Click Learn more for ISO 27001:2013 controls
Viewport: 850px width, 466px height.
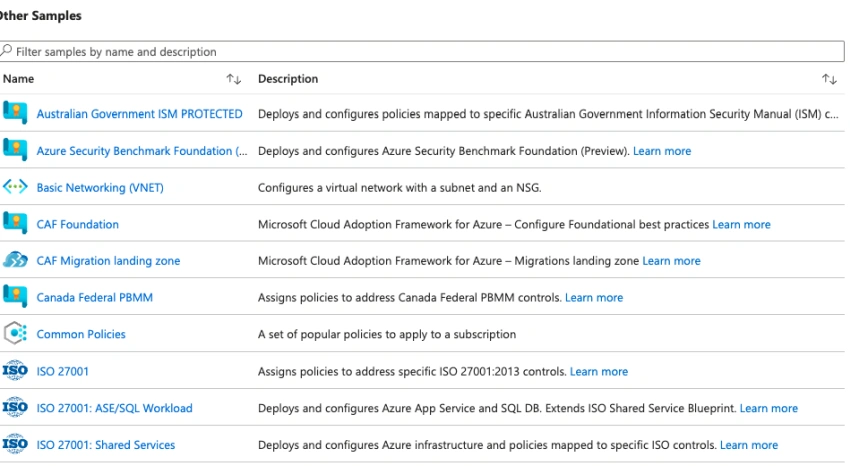pyautogui.click(x=598, y=371)
